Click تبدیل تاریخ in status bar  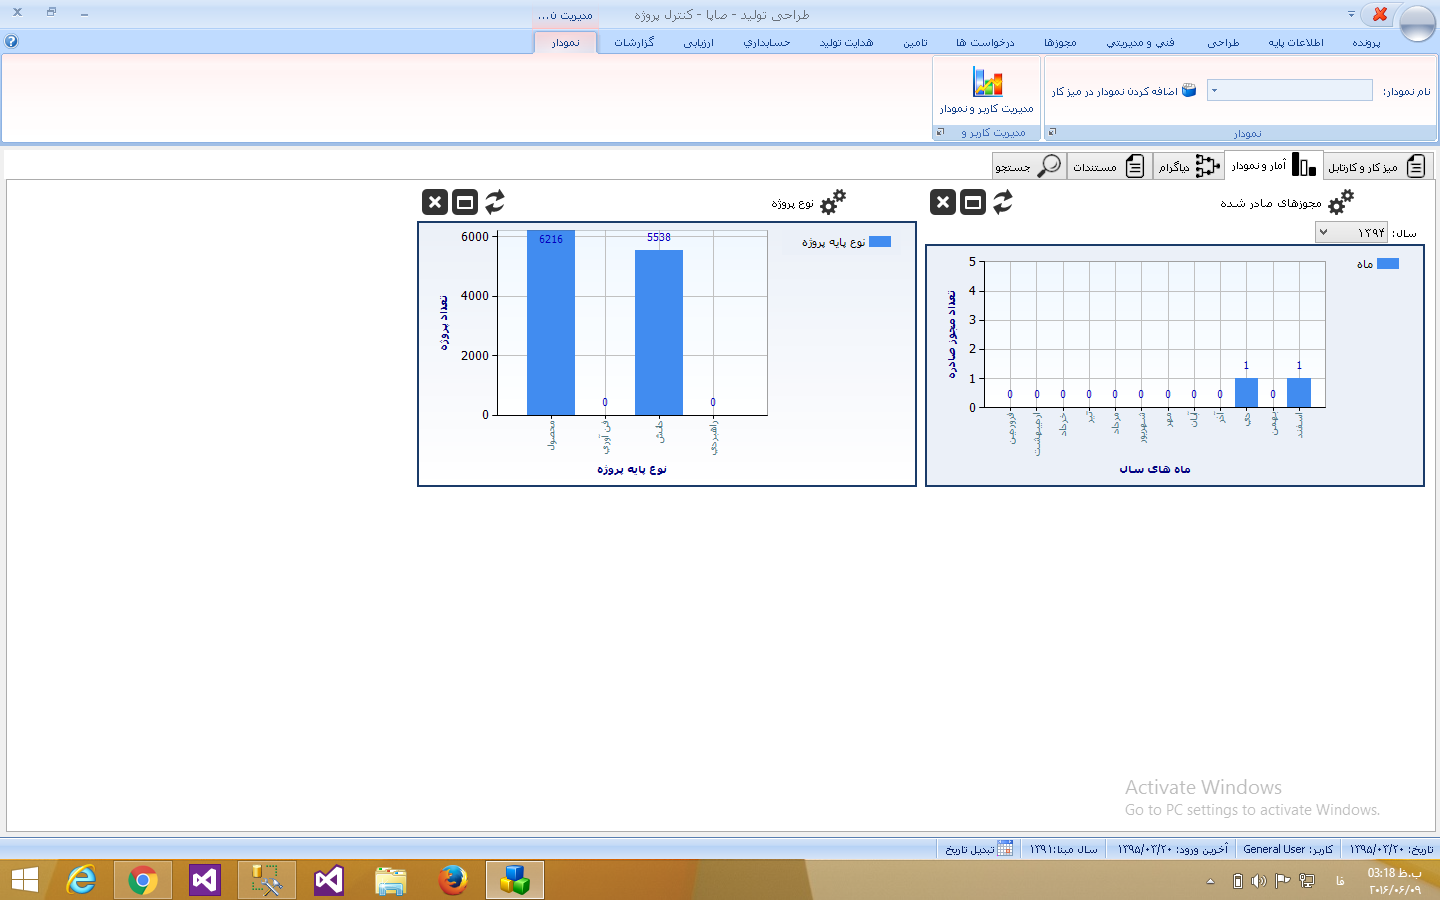[979, 849]
